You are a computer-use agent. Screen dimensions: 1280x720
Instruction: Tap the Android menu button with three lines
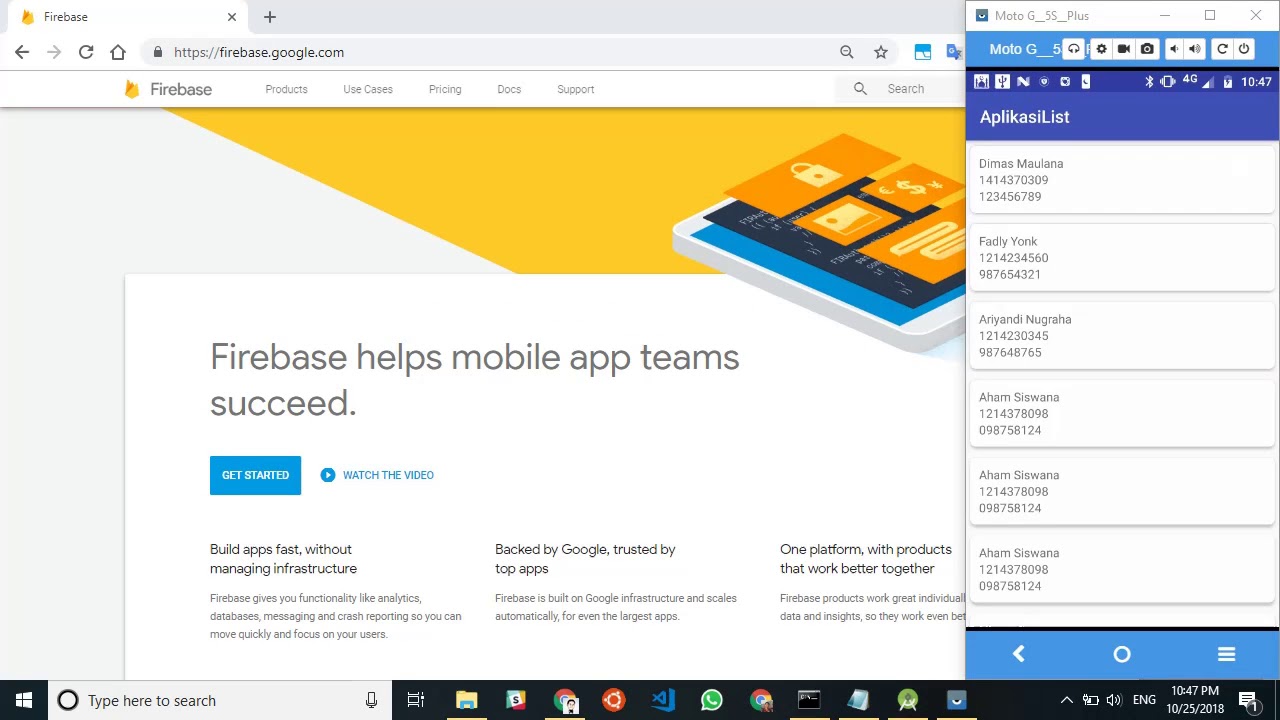1227,654
